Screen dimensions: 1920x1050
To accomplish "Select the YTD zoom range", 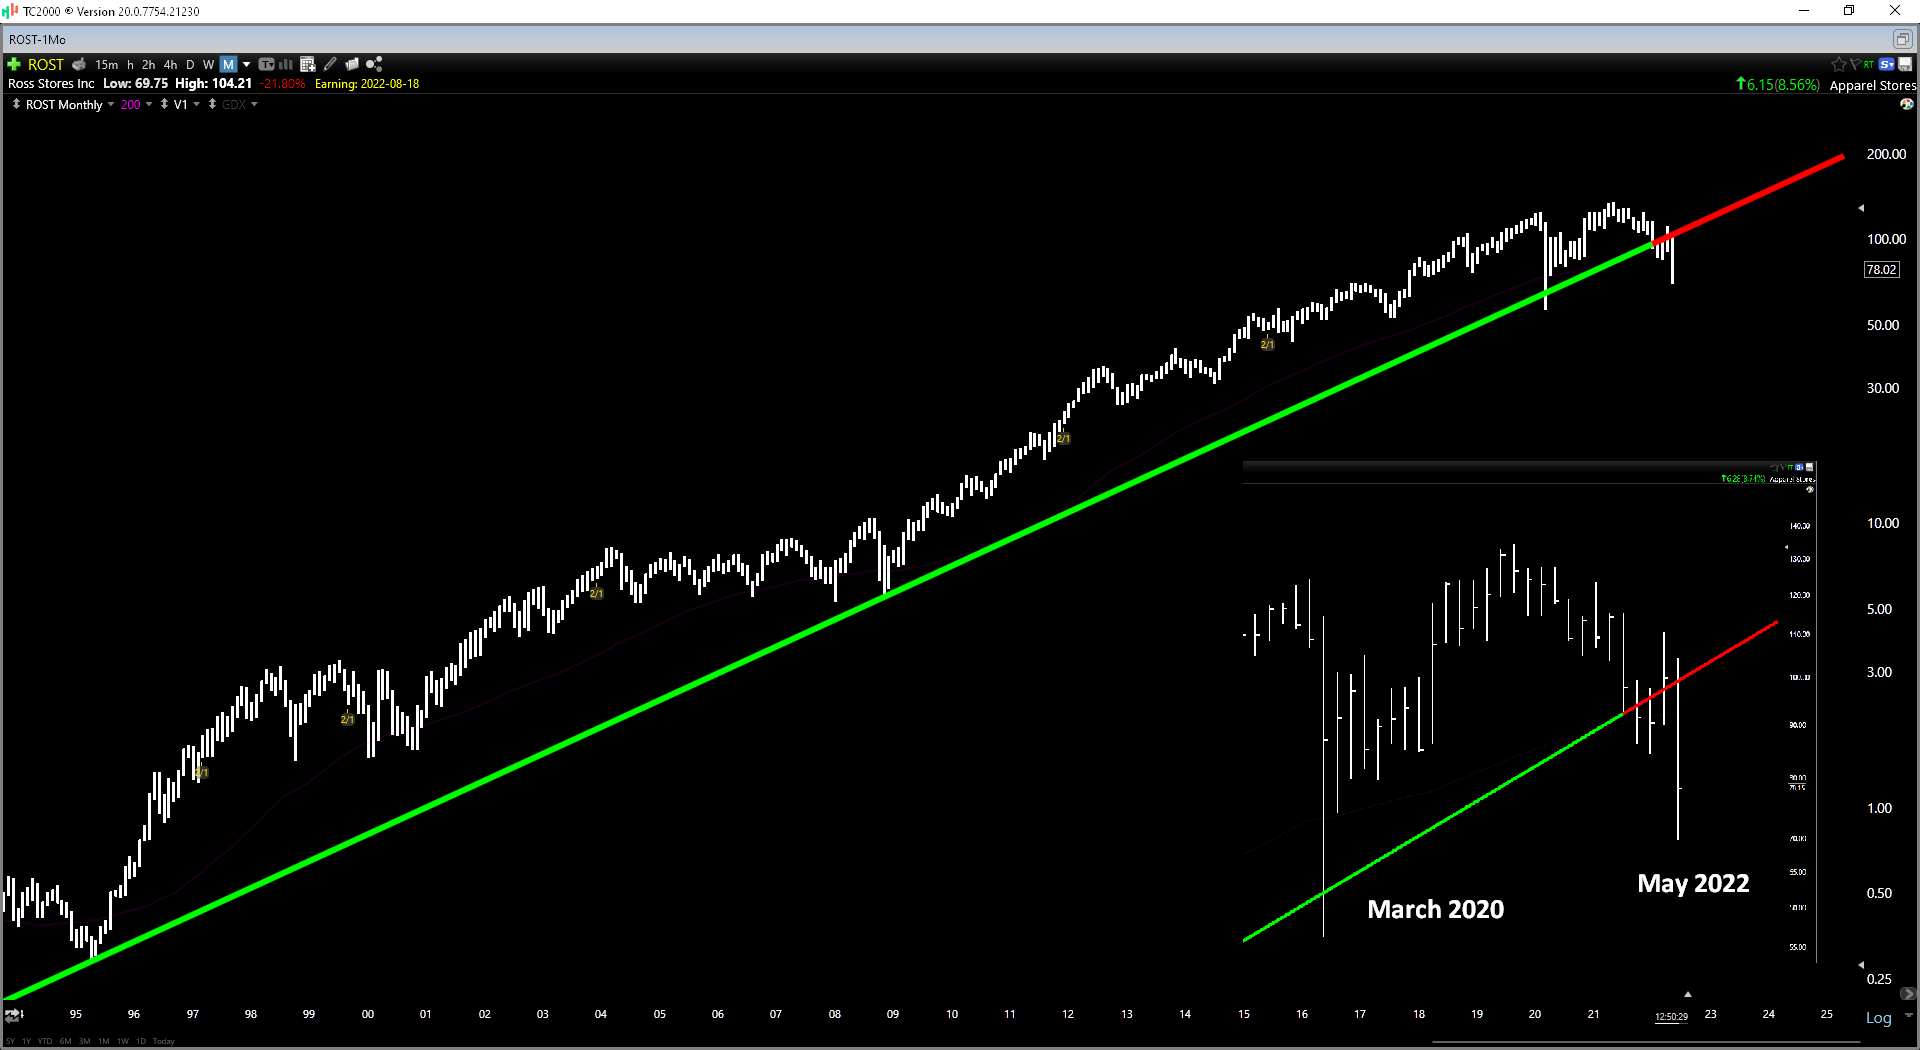I will tap(45, 1041).
